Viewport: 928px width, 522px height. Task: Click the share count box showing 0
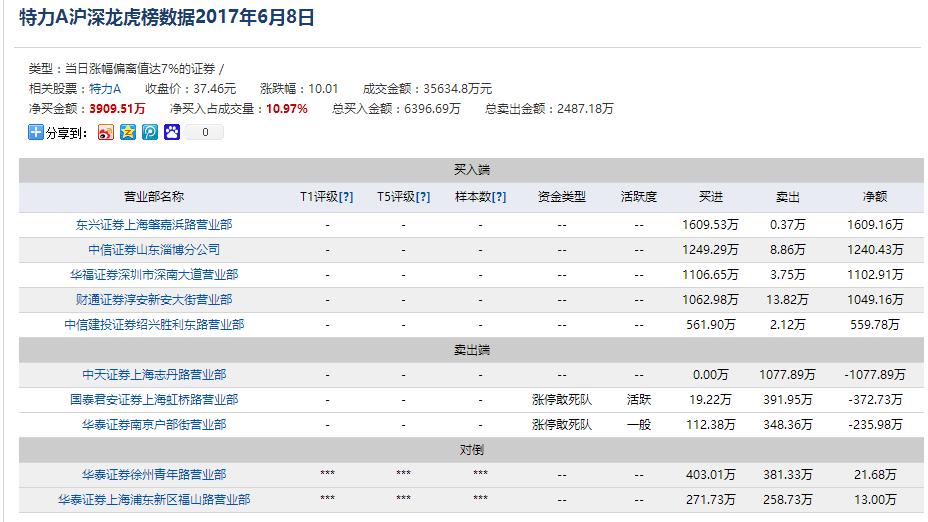205,132
